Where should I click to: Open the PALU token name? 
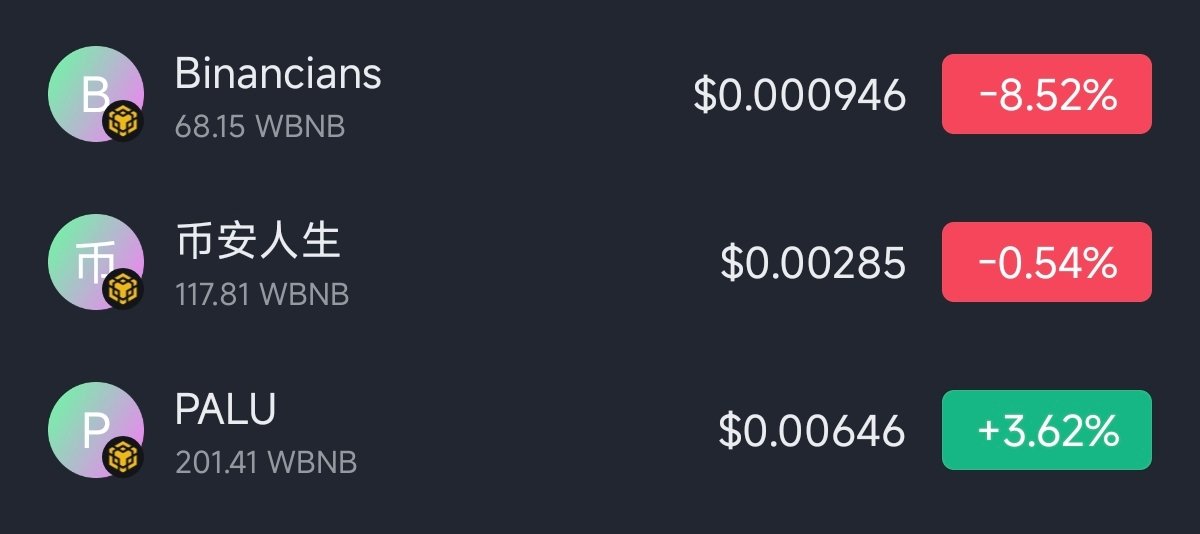pyautogui.click(x=225, y=409)
